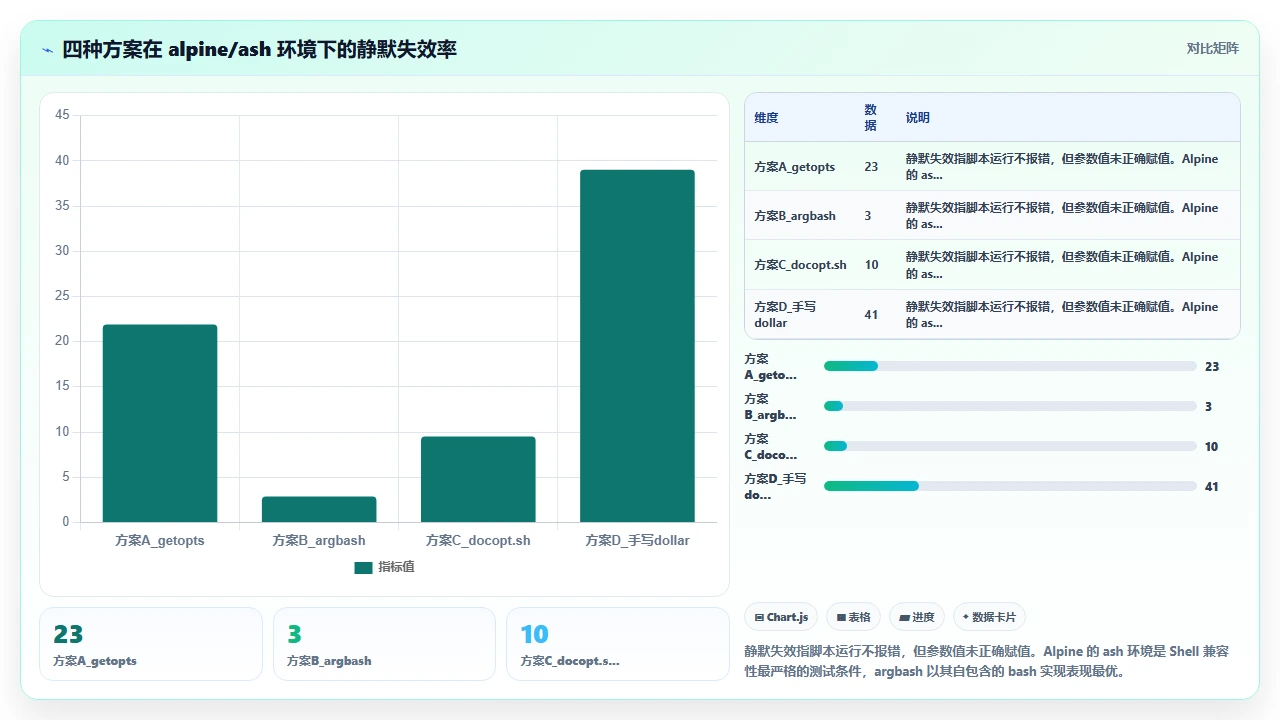The width and height of the screenshot is (1280, 720).
Task: Click the 方案A_getopts bar in the chart
Action: (160, 423)
